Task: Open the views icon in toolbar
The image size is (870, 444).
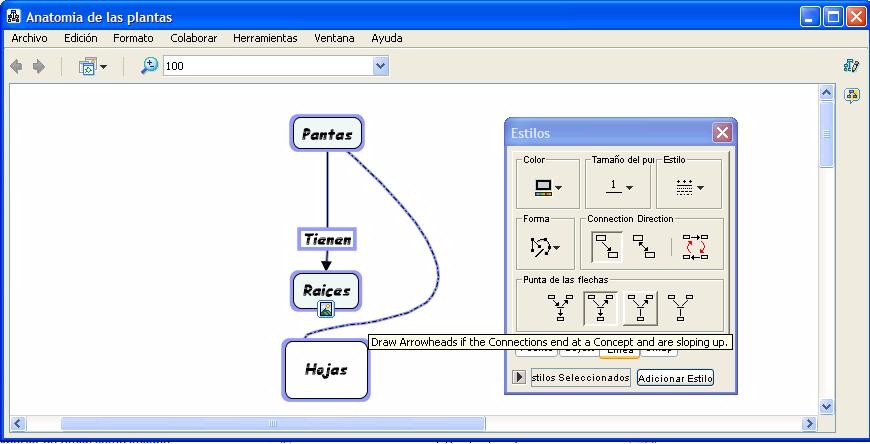Action: click(92, 66)
